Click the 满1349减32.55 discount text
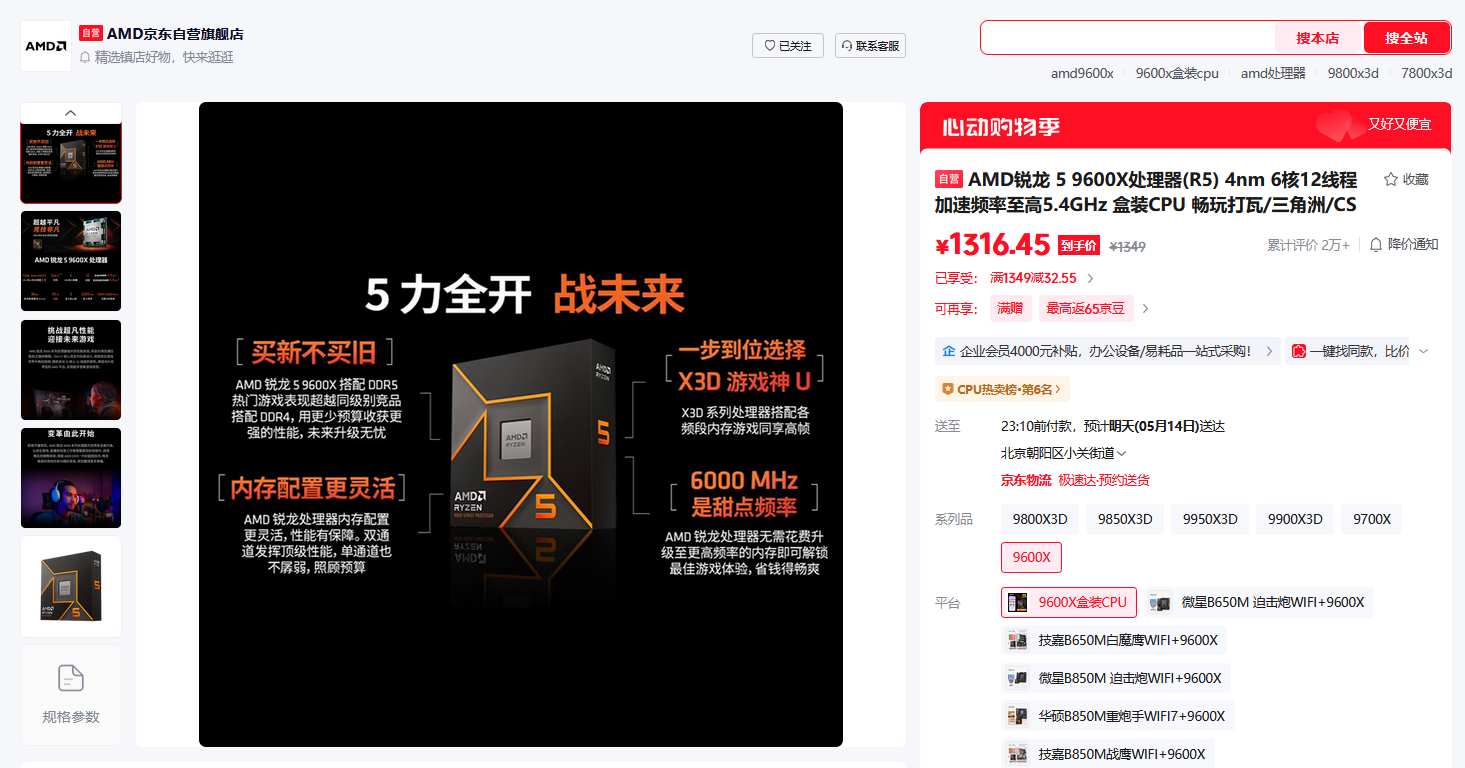Viewport: 1465px width, 768px height. [1033, 278]
